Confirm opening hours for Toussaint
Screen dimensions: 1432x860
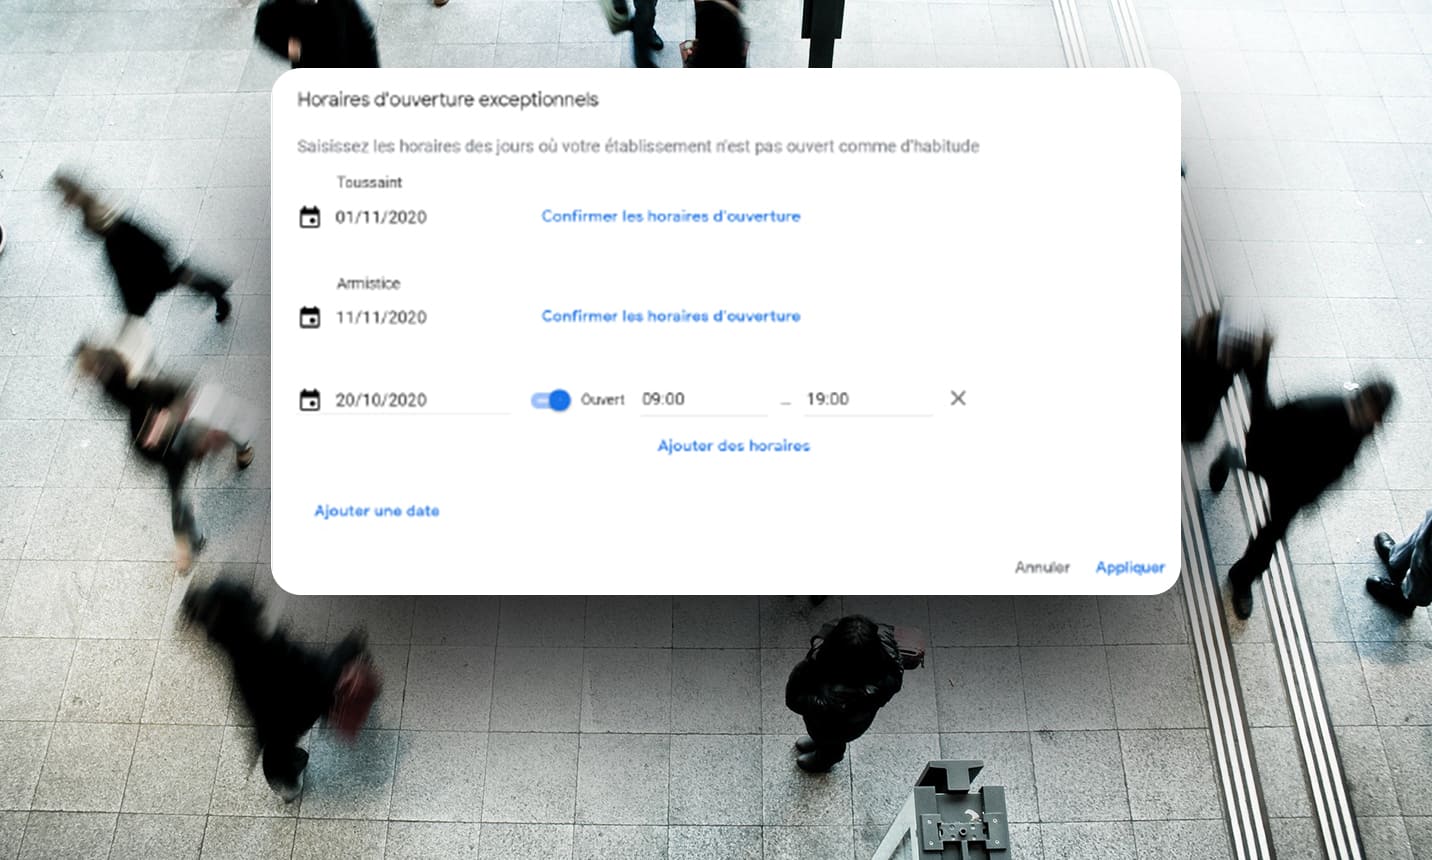tap(671, 216)
